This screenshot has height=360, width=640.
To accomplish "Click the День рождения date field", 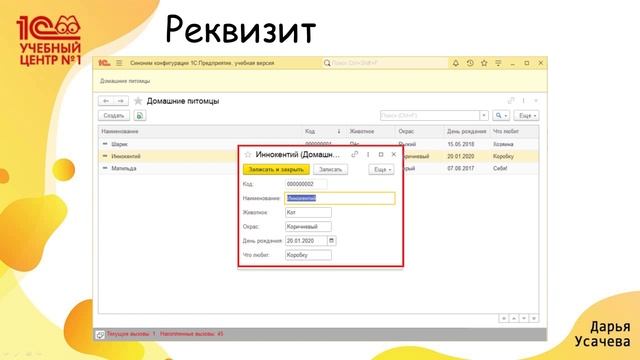I will point(306,241).
